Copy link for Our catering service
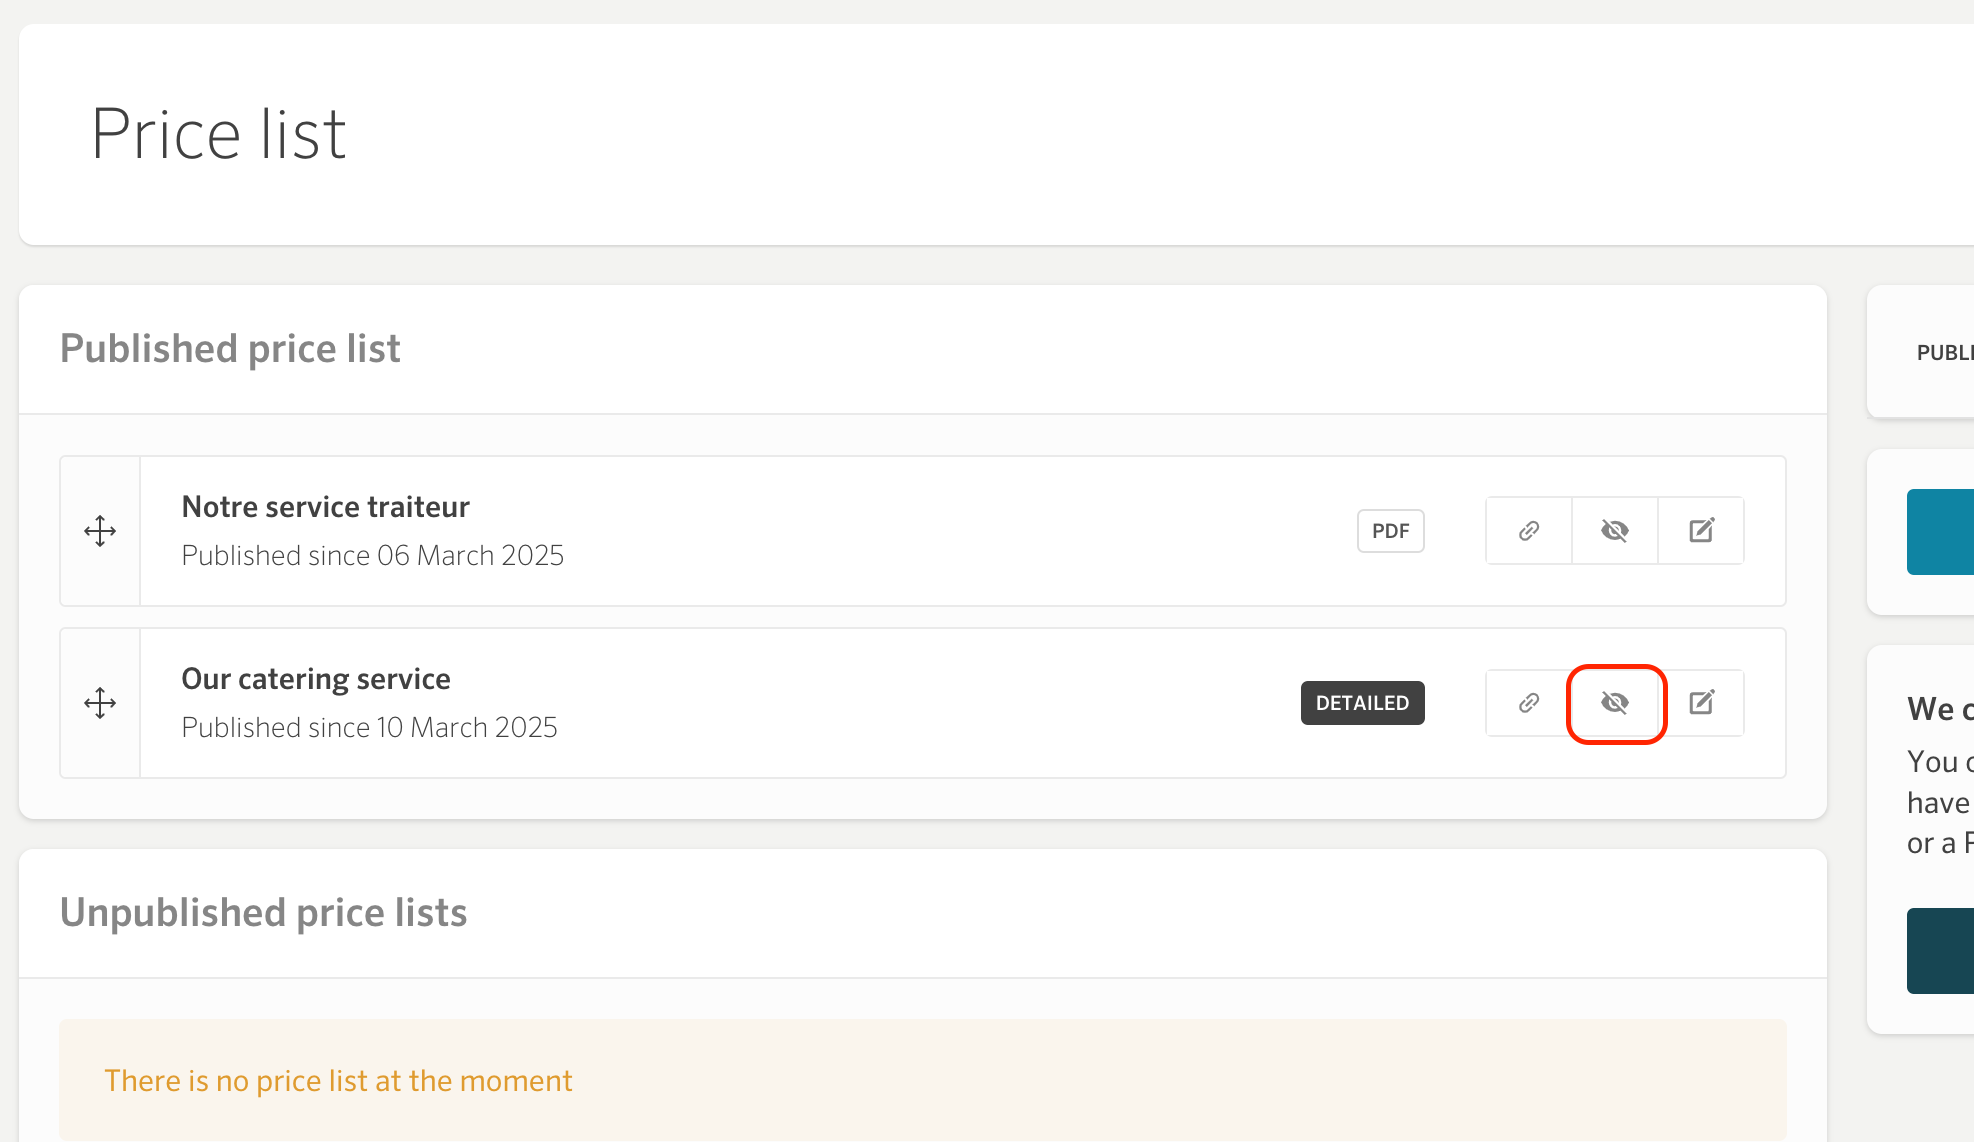Viewport: 1974px width, 1142px height. tap(1529, 703)
